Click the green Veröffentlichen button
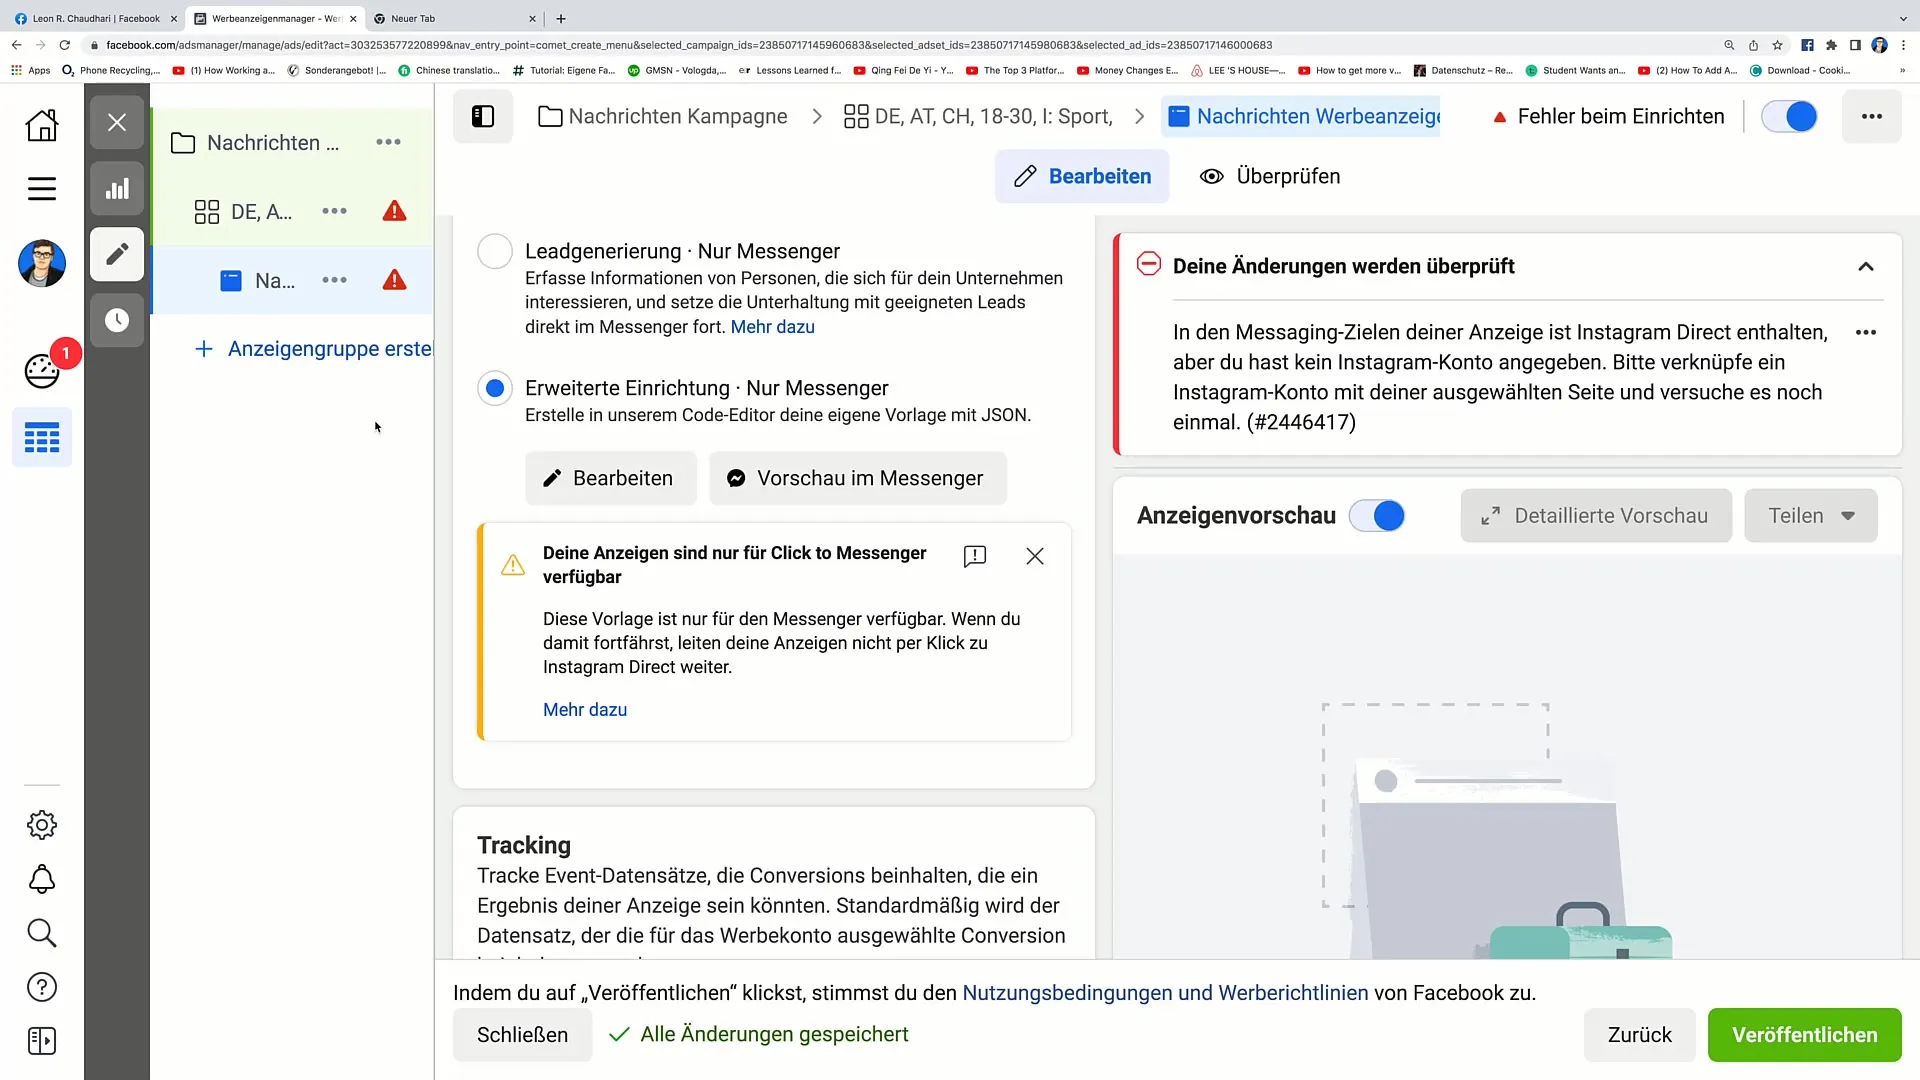Image resolution: width=1920 pixels, height=1080 pixels. tap(1804, 1035)
